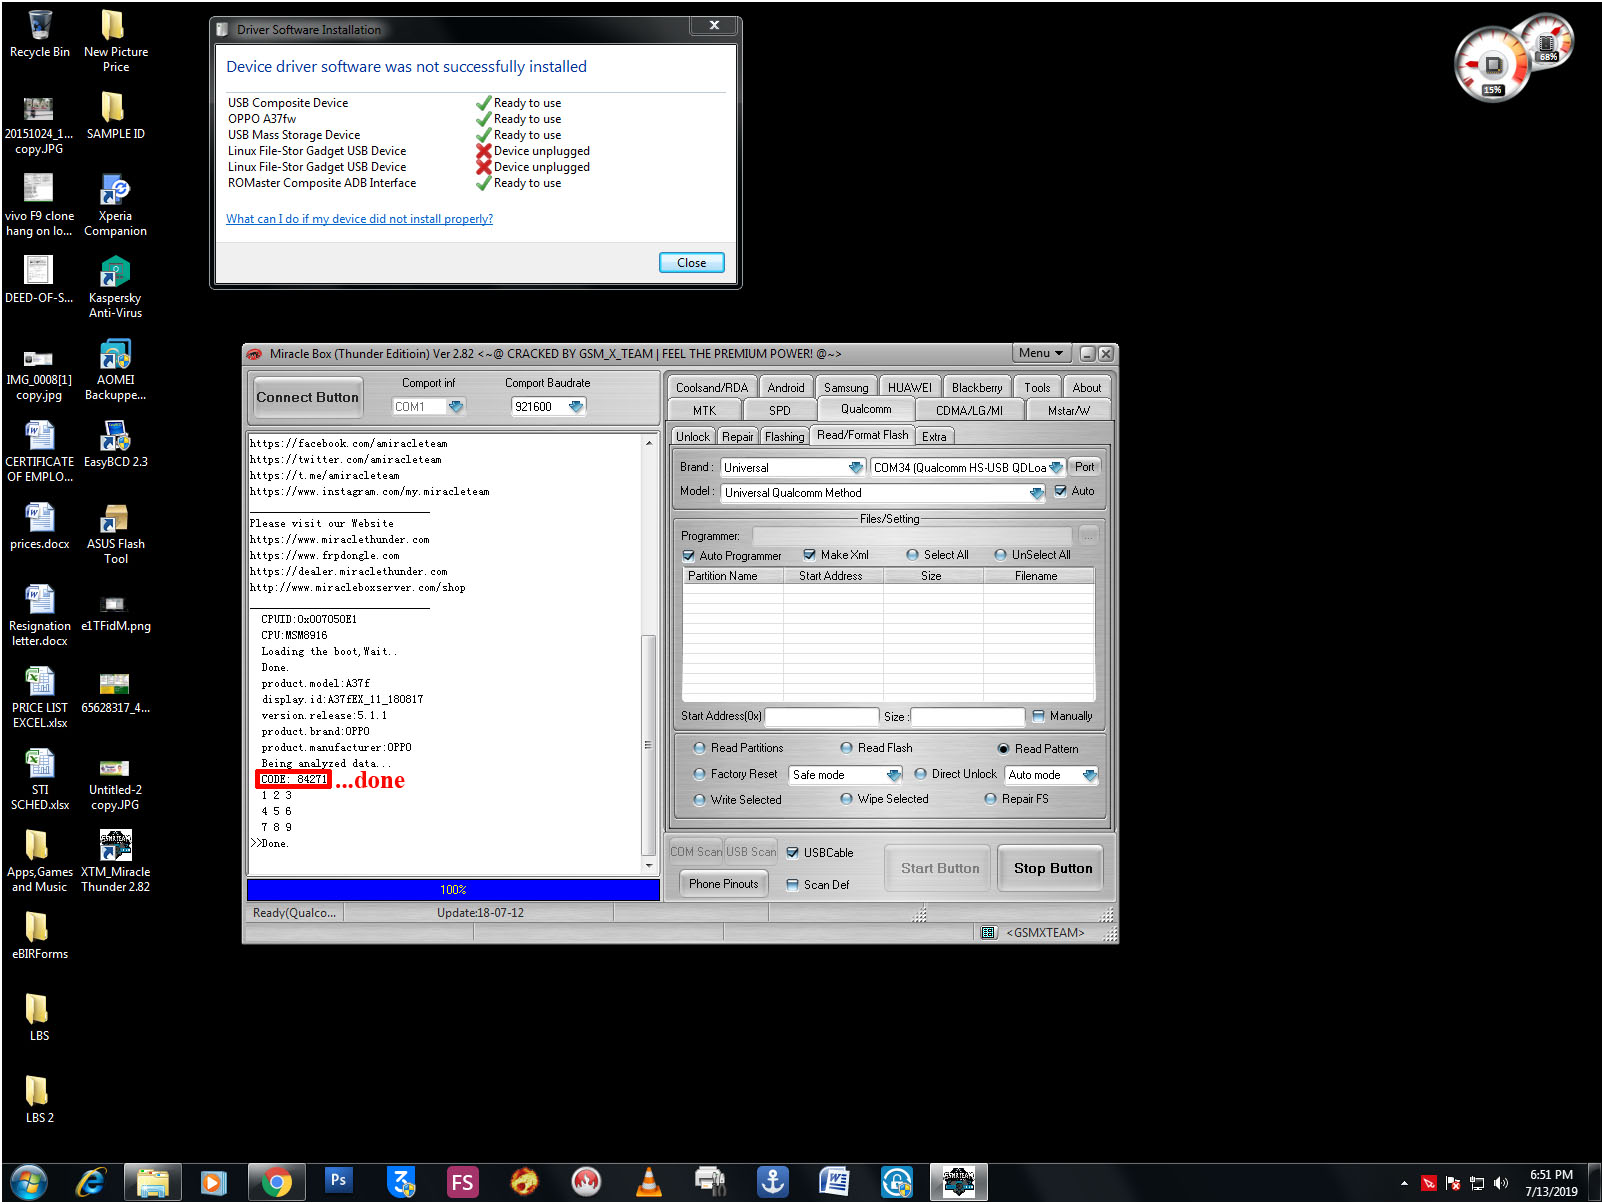Open Windows Start menu orb
Screen dimensions: 1602x1204
click(29, 1183)
